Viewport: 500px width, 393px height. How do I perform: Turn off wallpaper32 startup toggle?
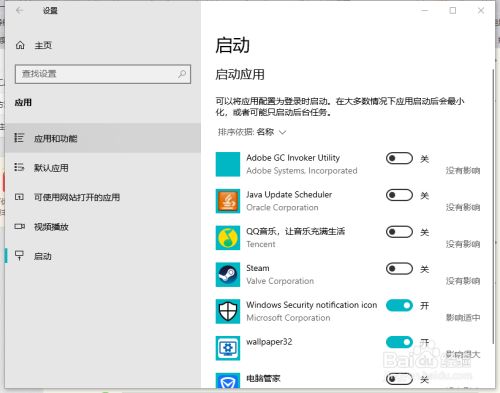(399, 342)
